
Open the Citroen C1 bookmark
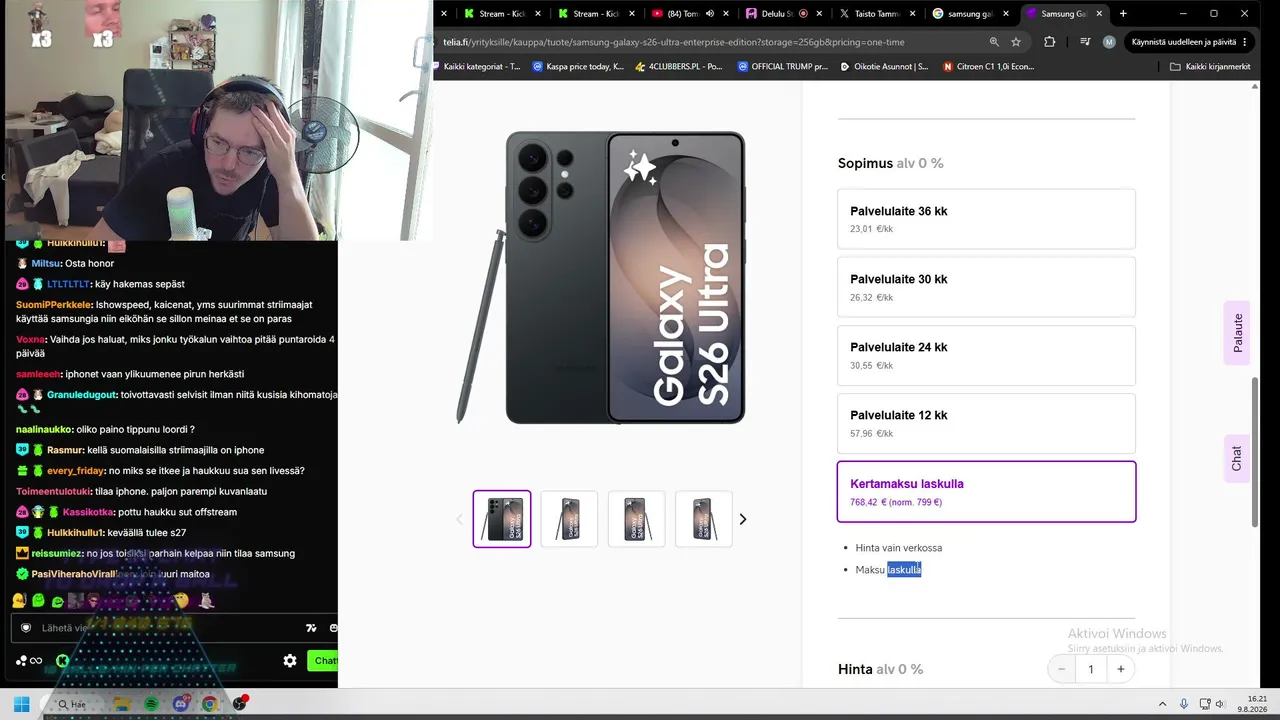click(x=989, y=67)
